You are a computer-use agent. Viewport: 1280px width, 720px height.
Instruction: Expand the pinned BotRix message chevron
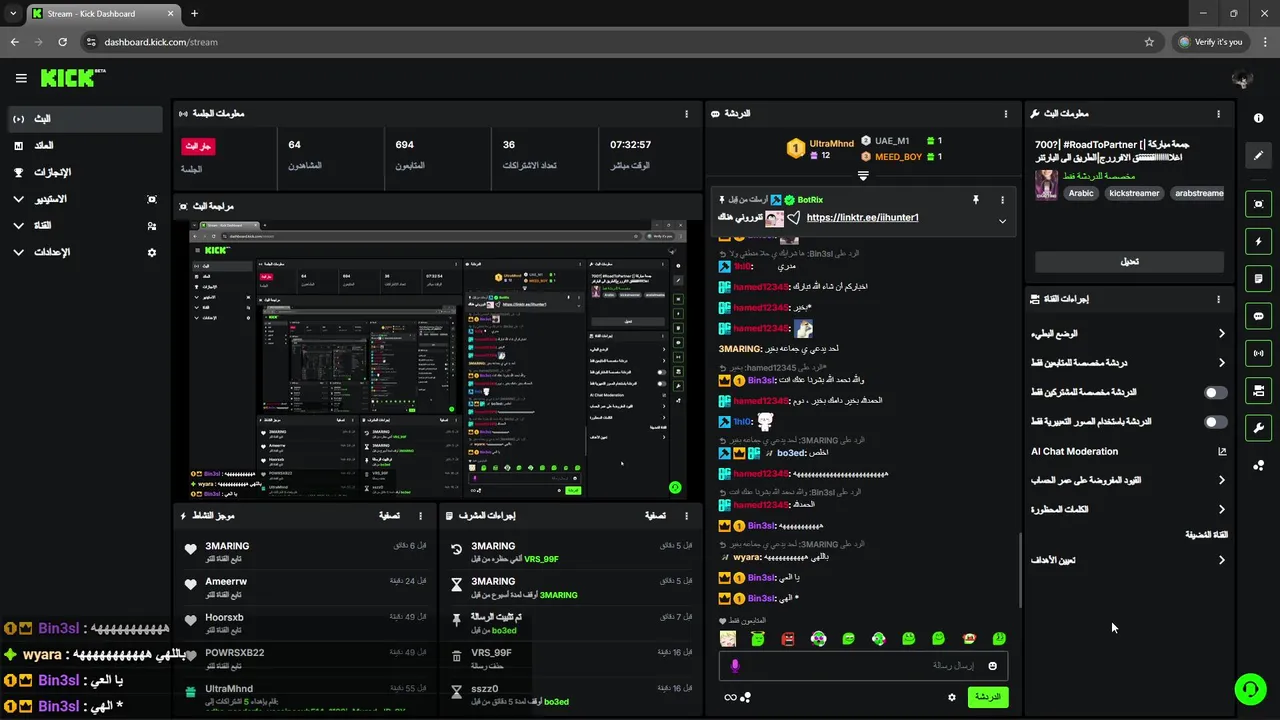(x=1002, y=221)
